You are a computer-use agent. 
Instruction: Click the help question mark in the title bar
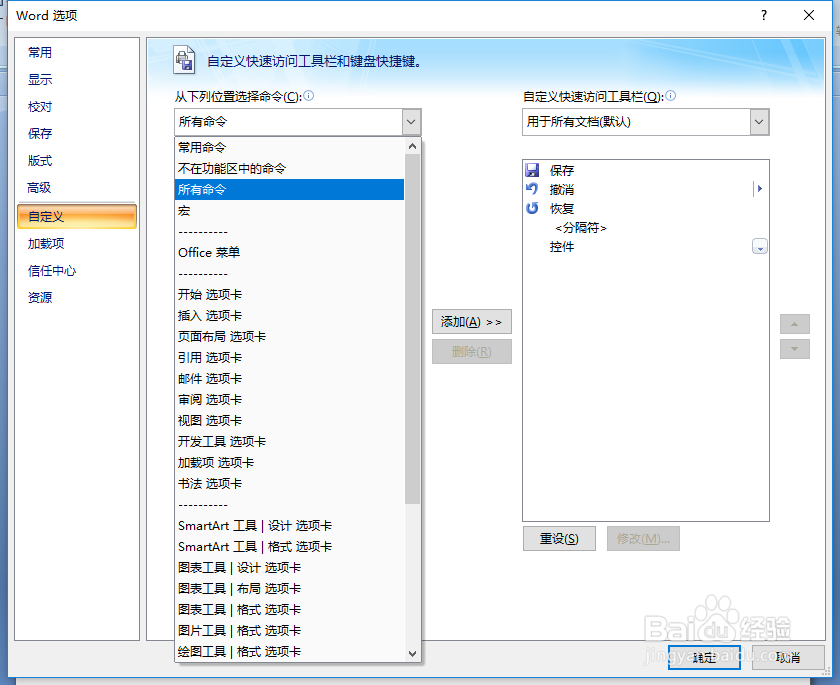pyautogui.click(x=764, y=16)
